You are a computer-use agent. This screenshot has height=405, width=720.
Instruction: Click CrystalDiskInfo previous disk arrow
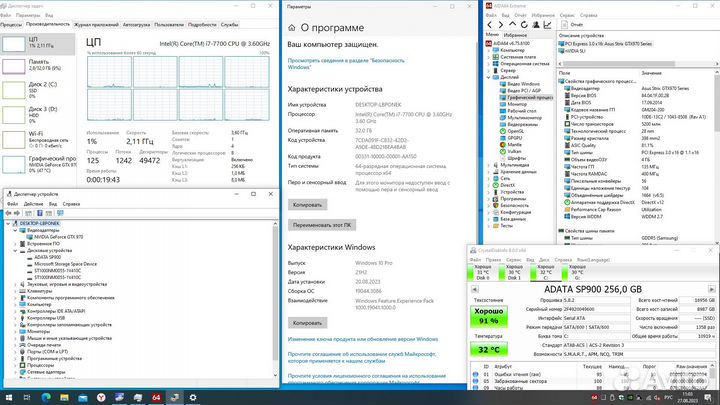475,289
